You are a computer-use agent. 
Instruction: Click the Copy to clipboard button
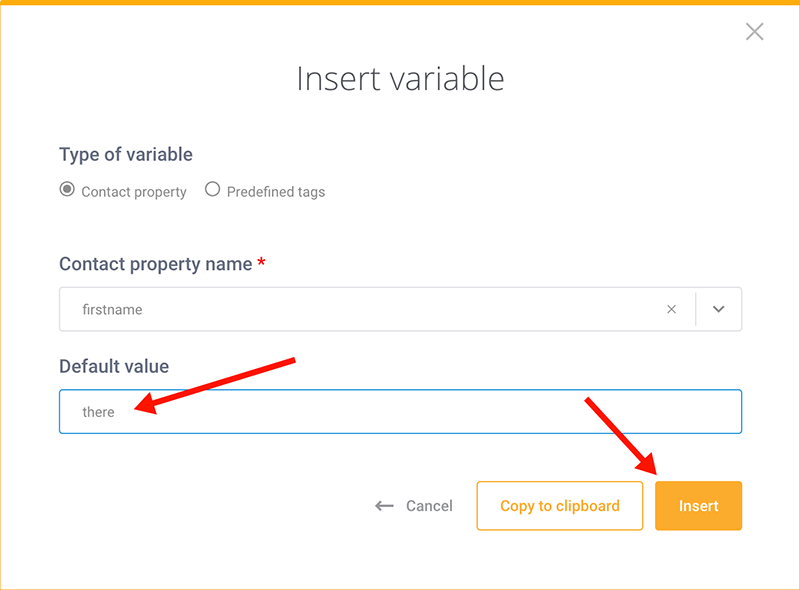[x=560, y=506]
